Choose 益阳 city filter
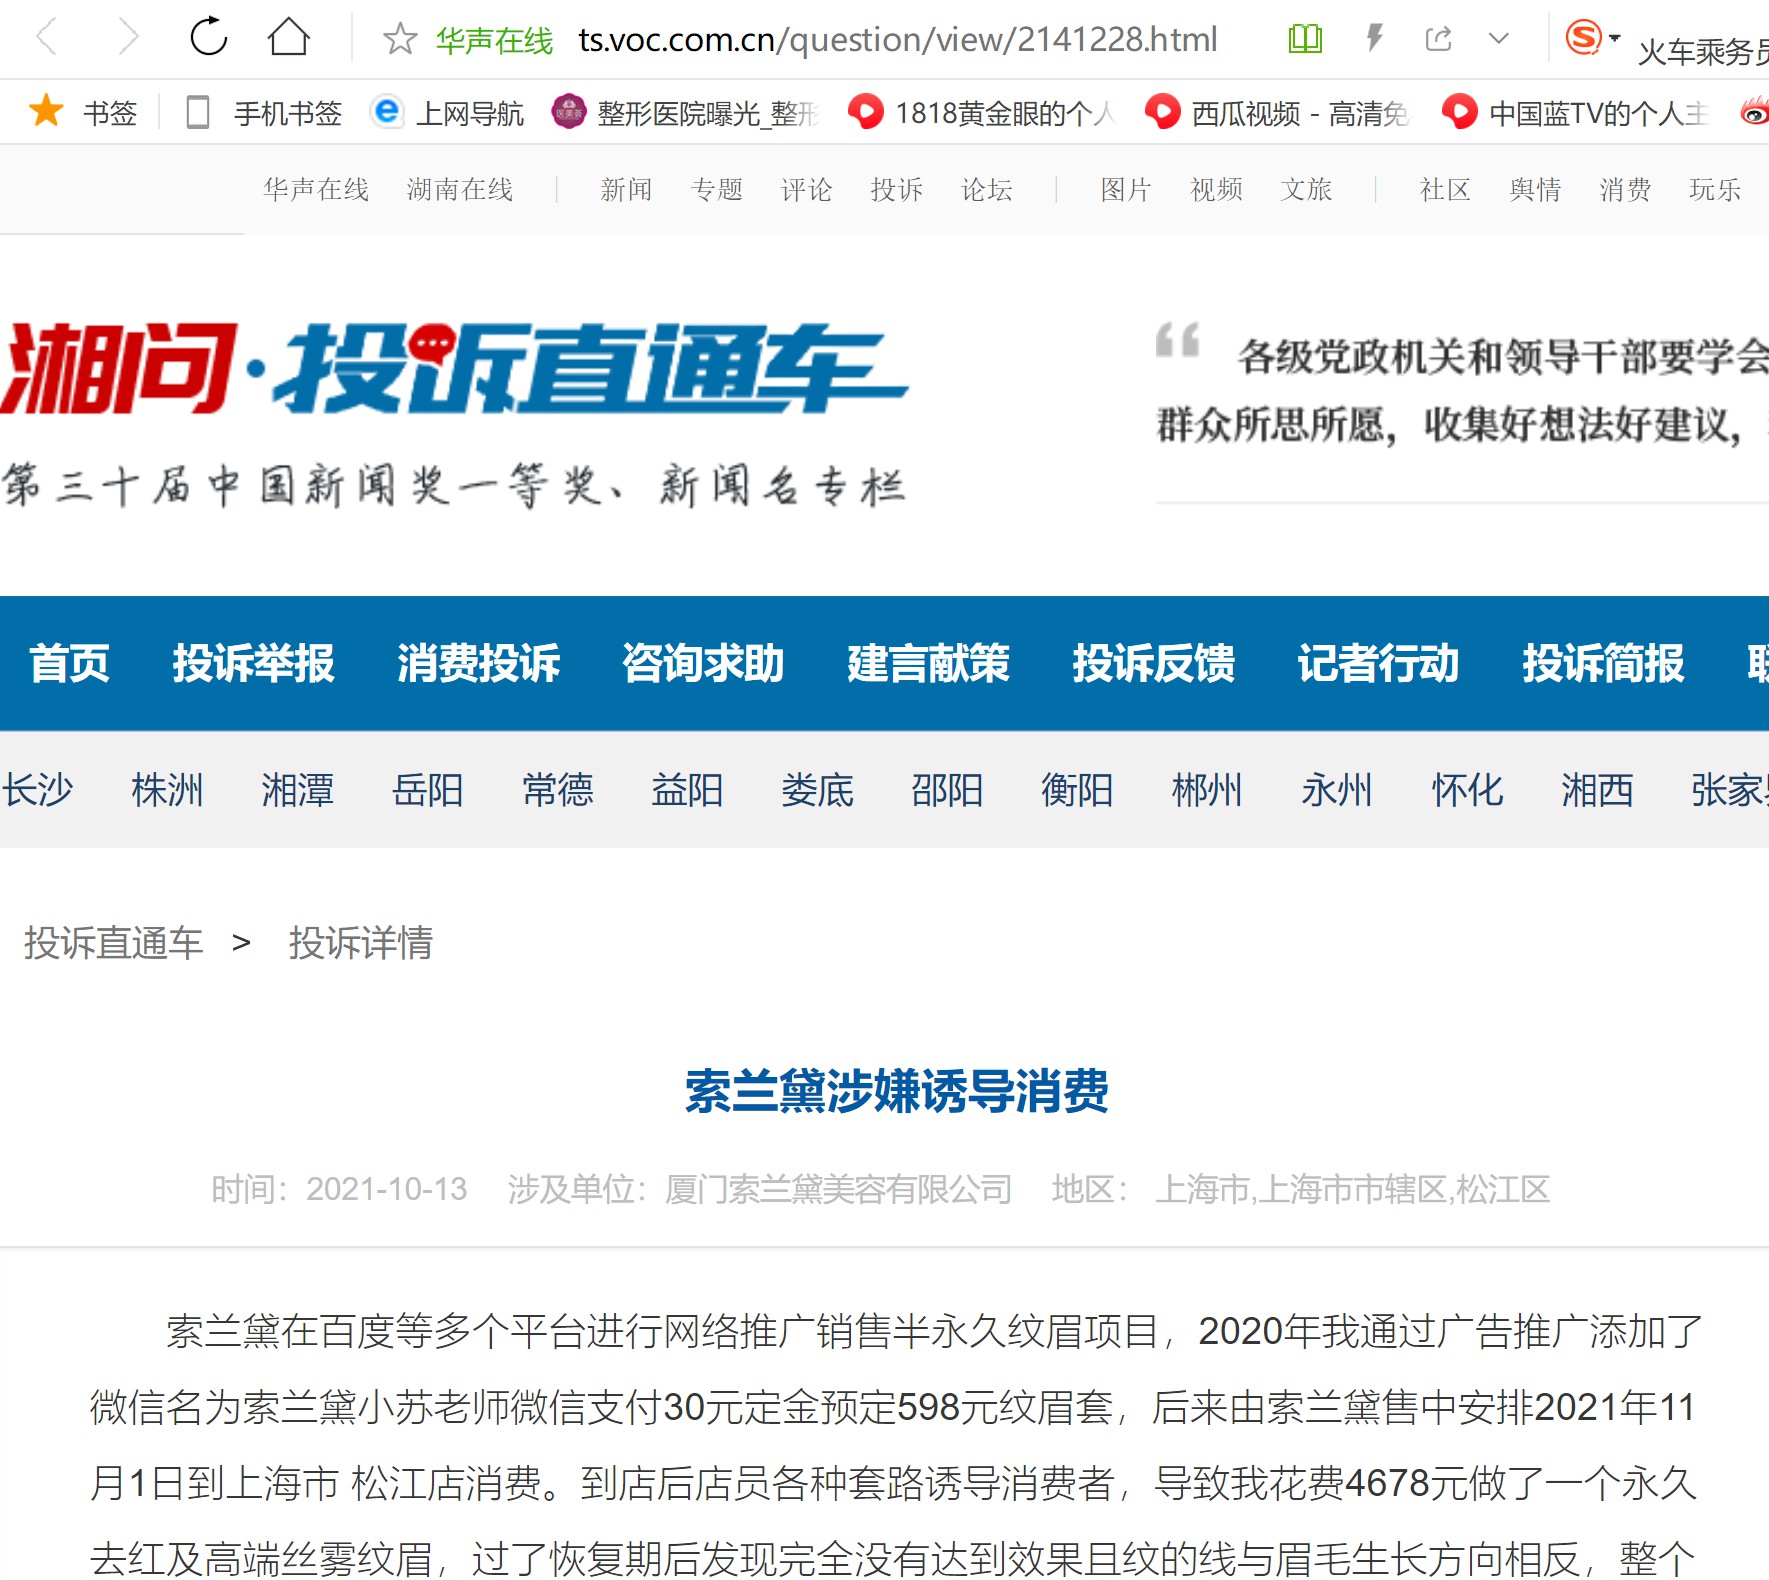The height and width of the screenshot is (1580, 1769). click(687, 790)
